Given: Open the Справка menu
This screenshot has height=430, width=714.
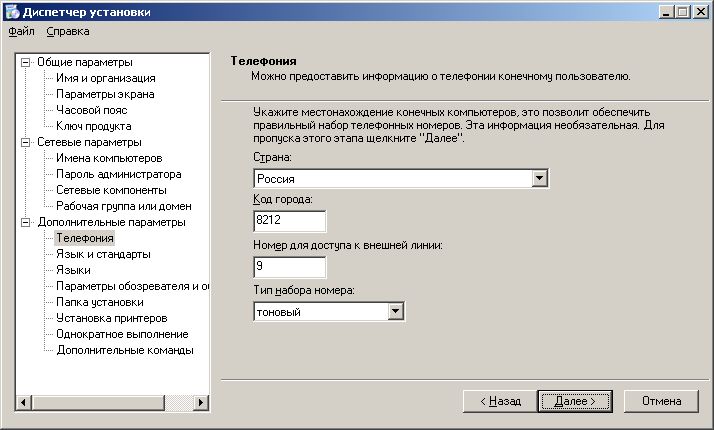Looking at the screenshot, I should coord(68,32).
